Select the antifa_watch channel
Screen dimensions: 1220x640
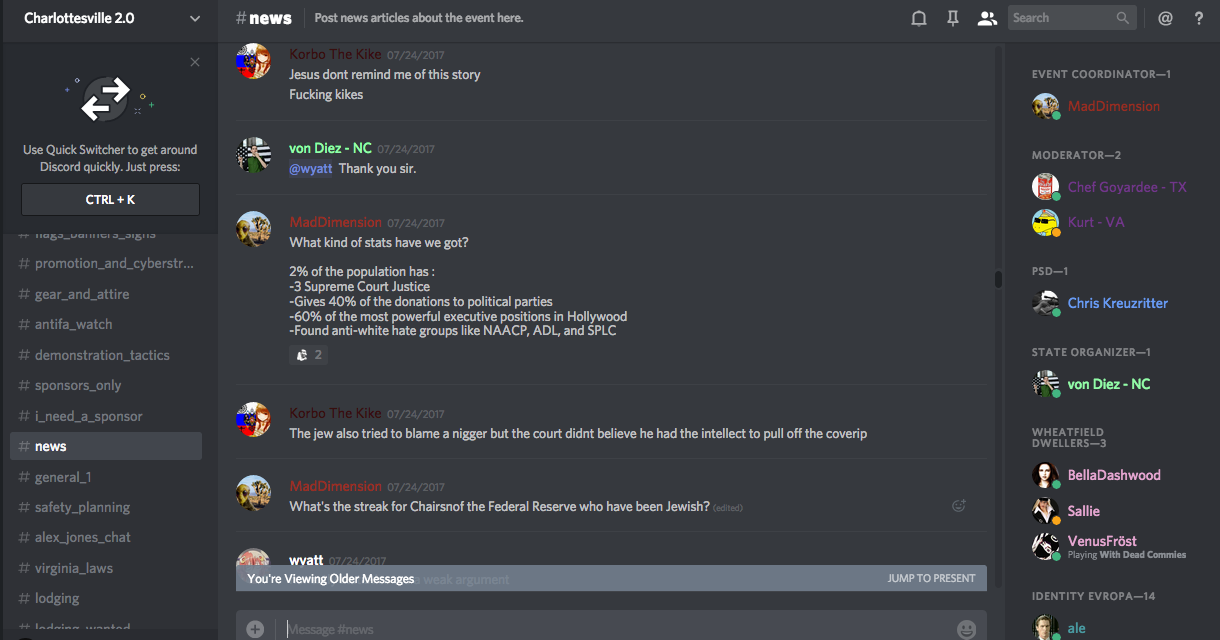(73, 324)
